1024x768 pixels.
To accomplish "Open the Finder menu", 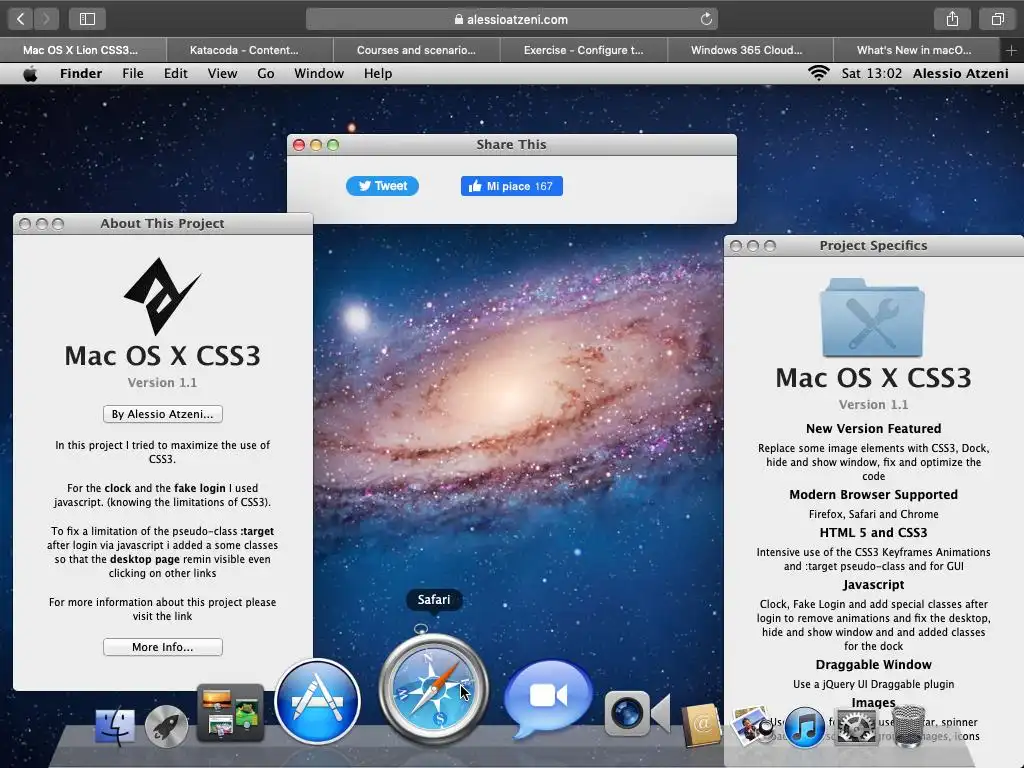I will click(x=81, y=73).
